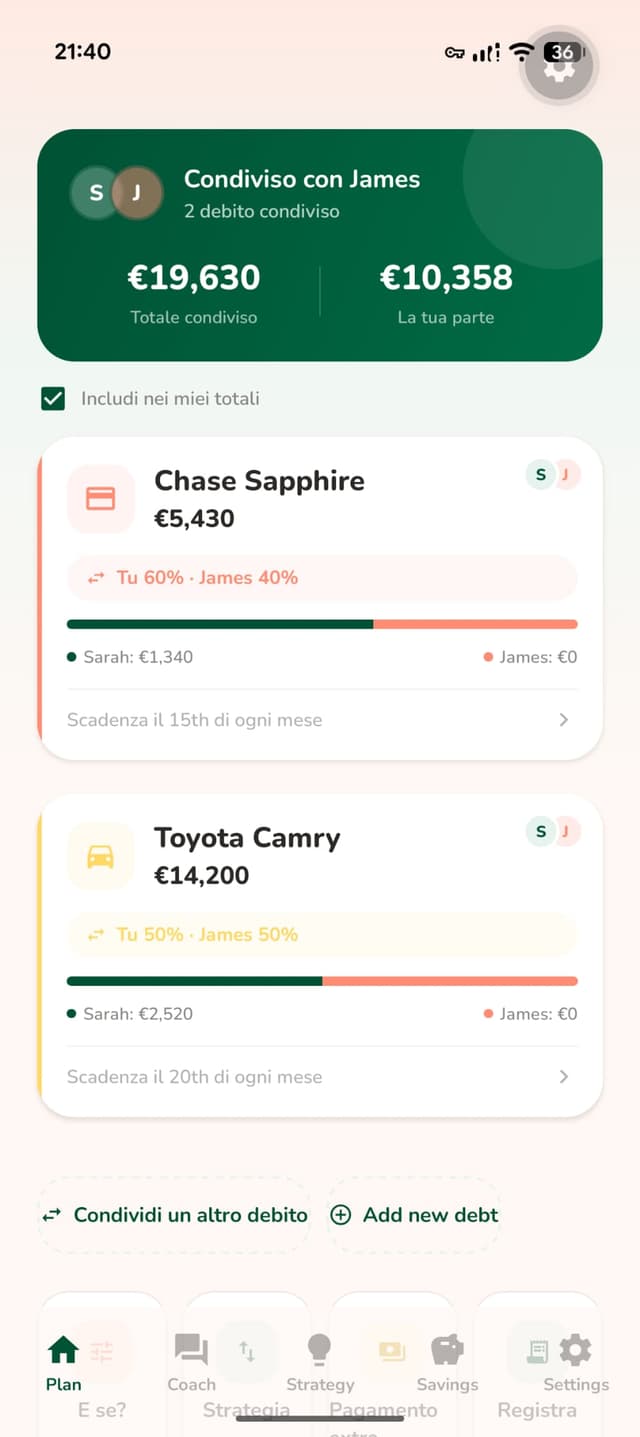Screen dimensions: 640x1437
Task: Open Settings via the gear icon
Action: (x=575, y=1347)
